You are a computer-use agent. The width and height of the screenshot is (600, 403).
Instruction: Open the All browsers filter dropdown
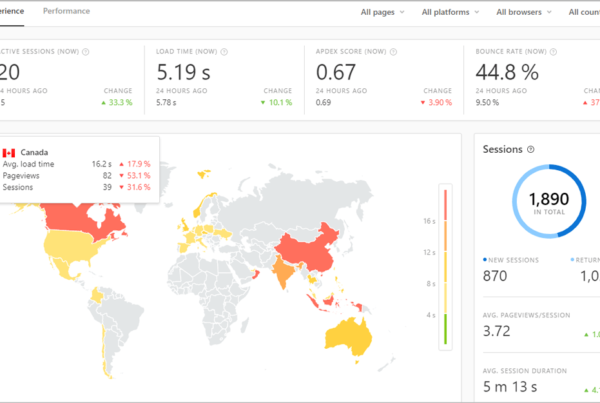[524, 12]
